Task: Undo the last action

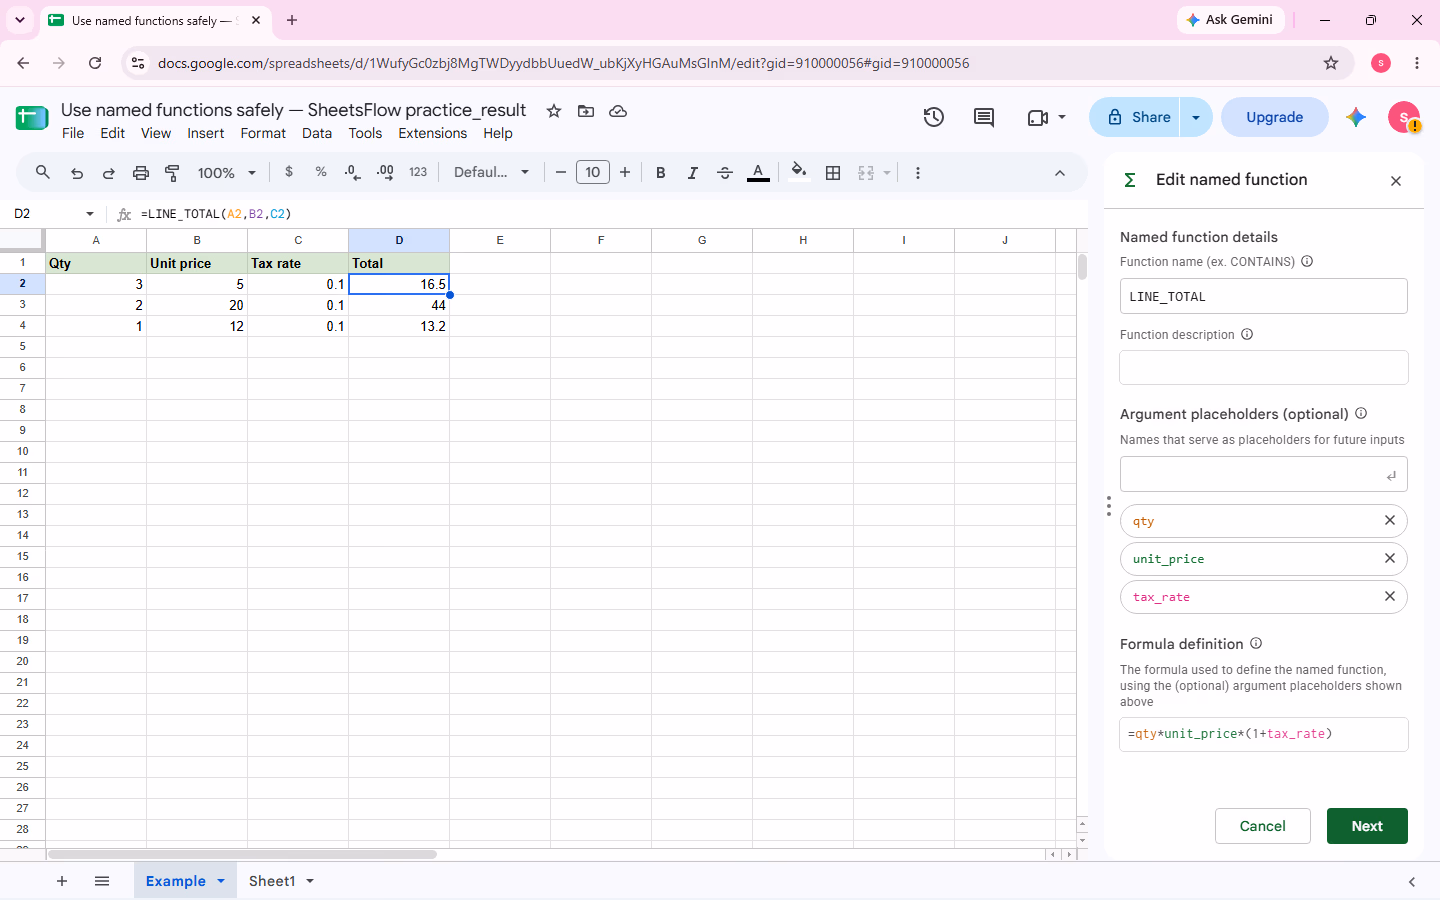Action: click(77, 172)
